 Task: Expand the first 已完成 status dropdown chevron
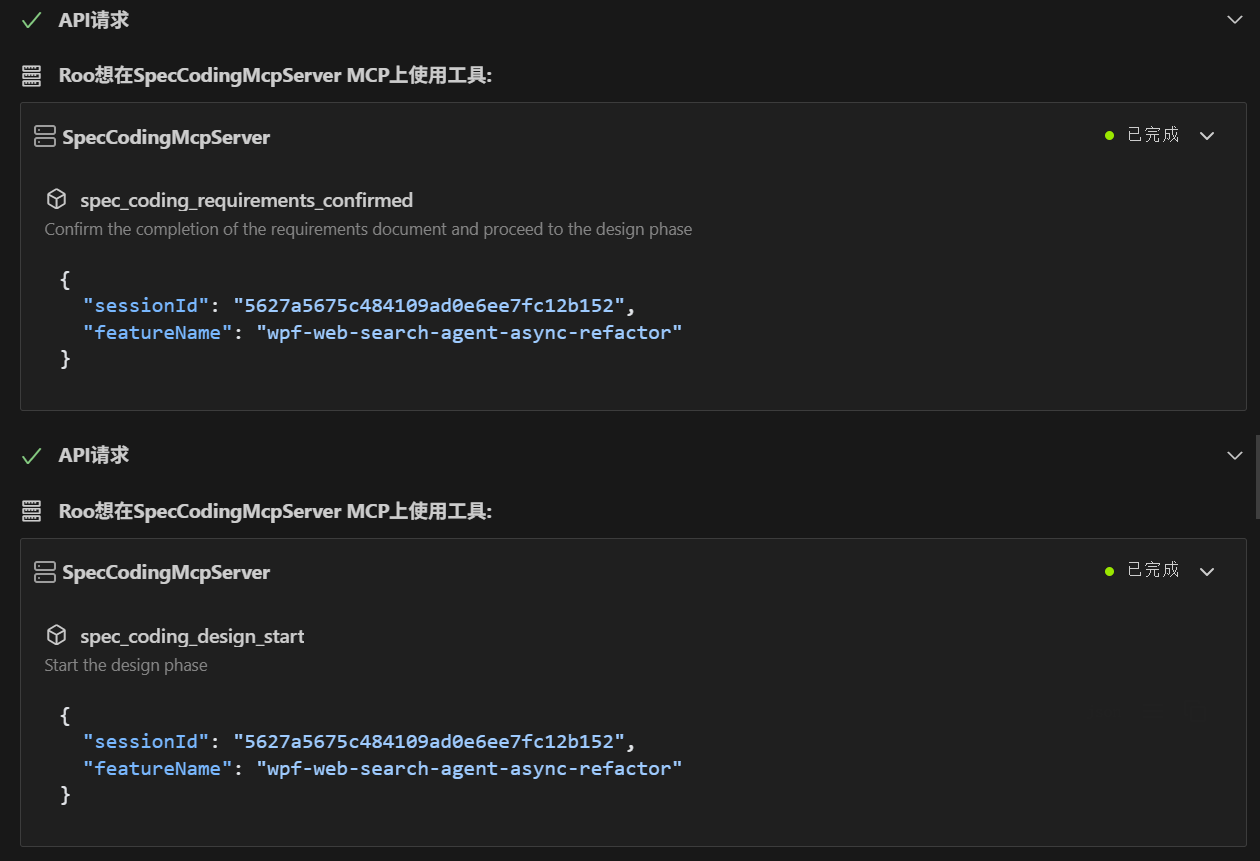click(x=1207, y=136)
